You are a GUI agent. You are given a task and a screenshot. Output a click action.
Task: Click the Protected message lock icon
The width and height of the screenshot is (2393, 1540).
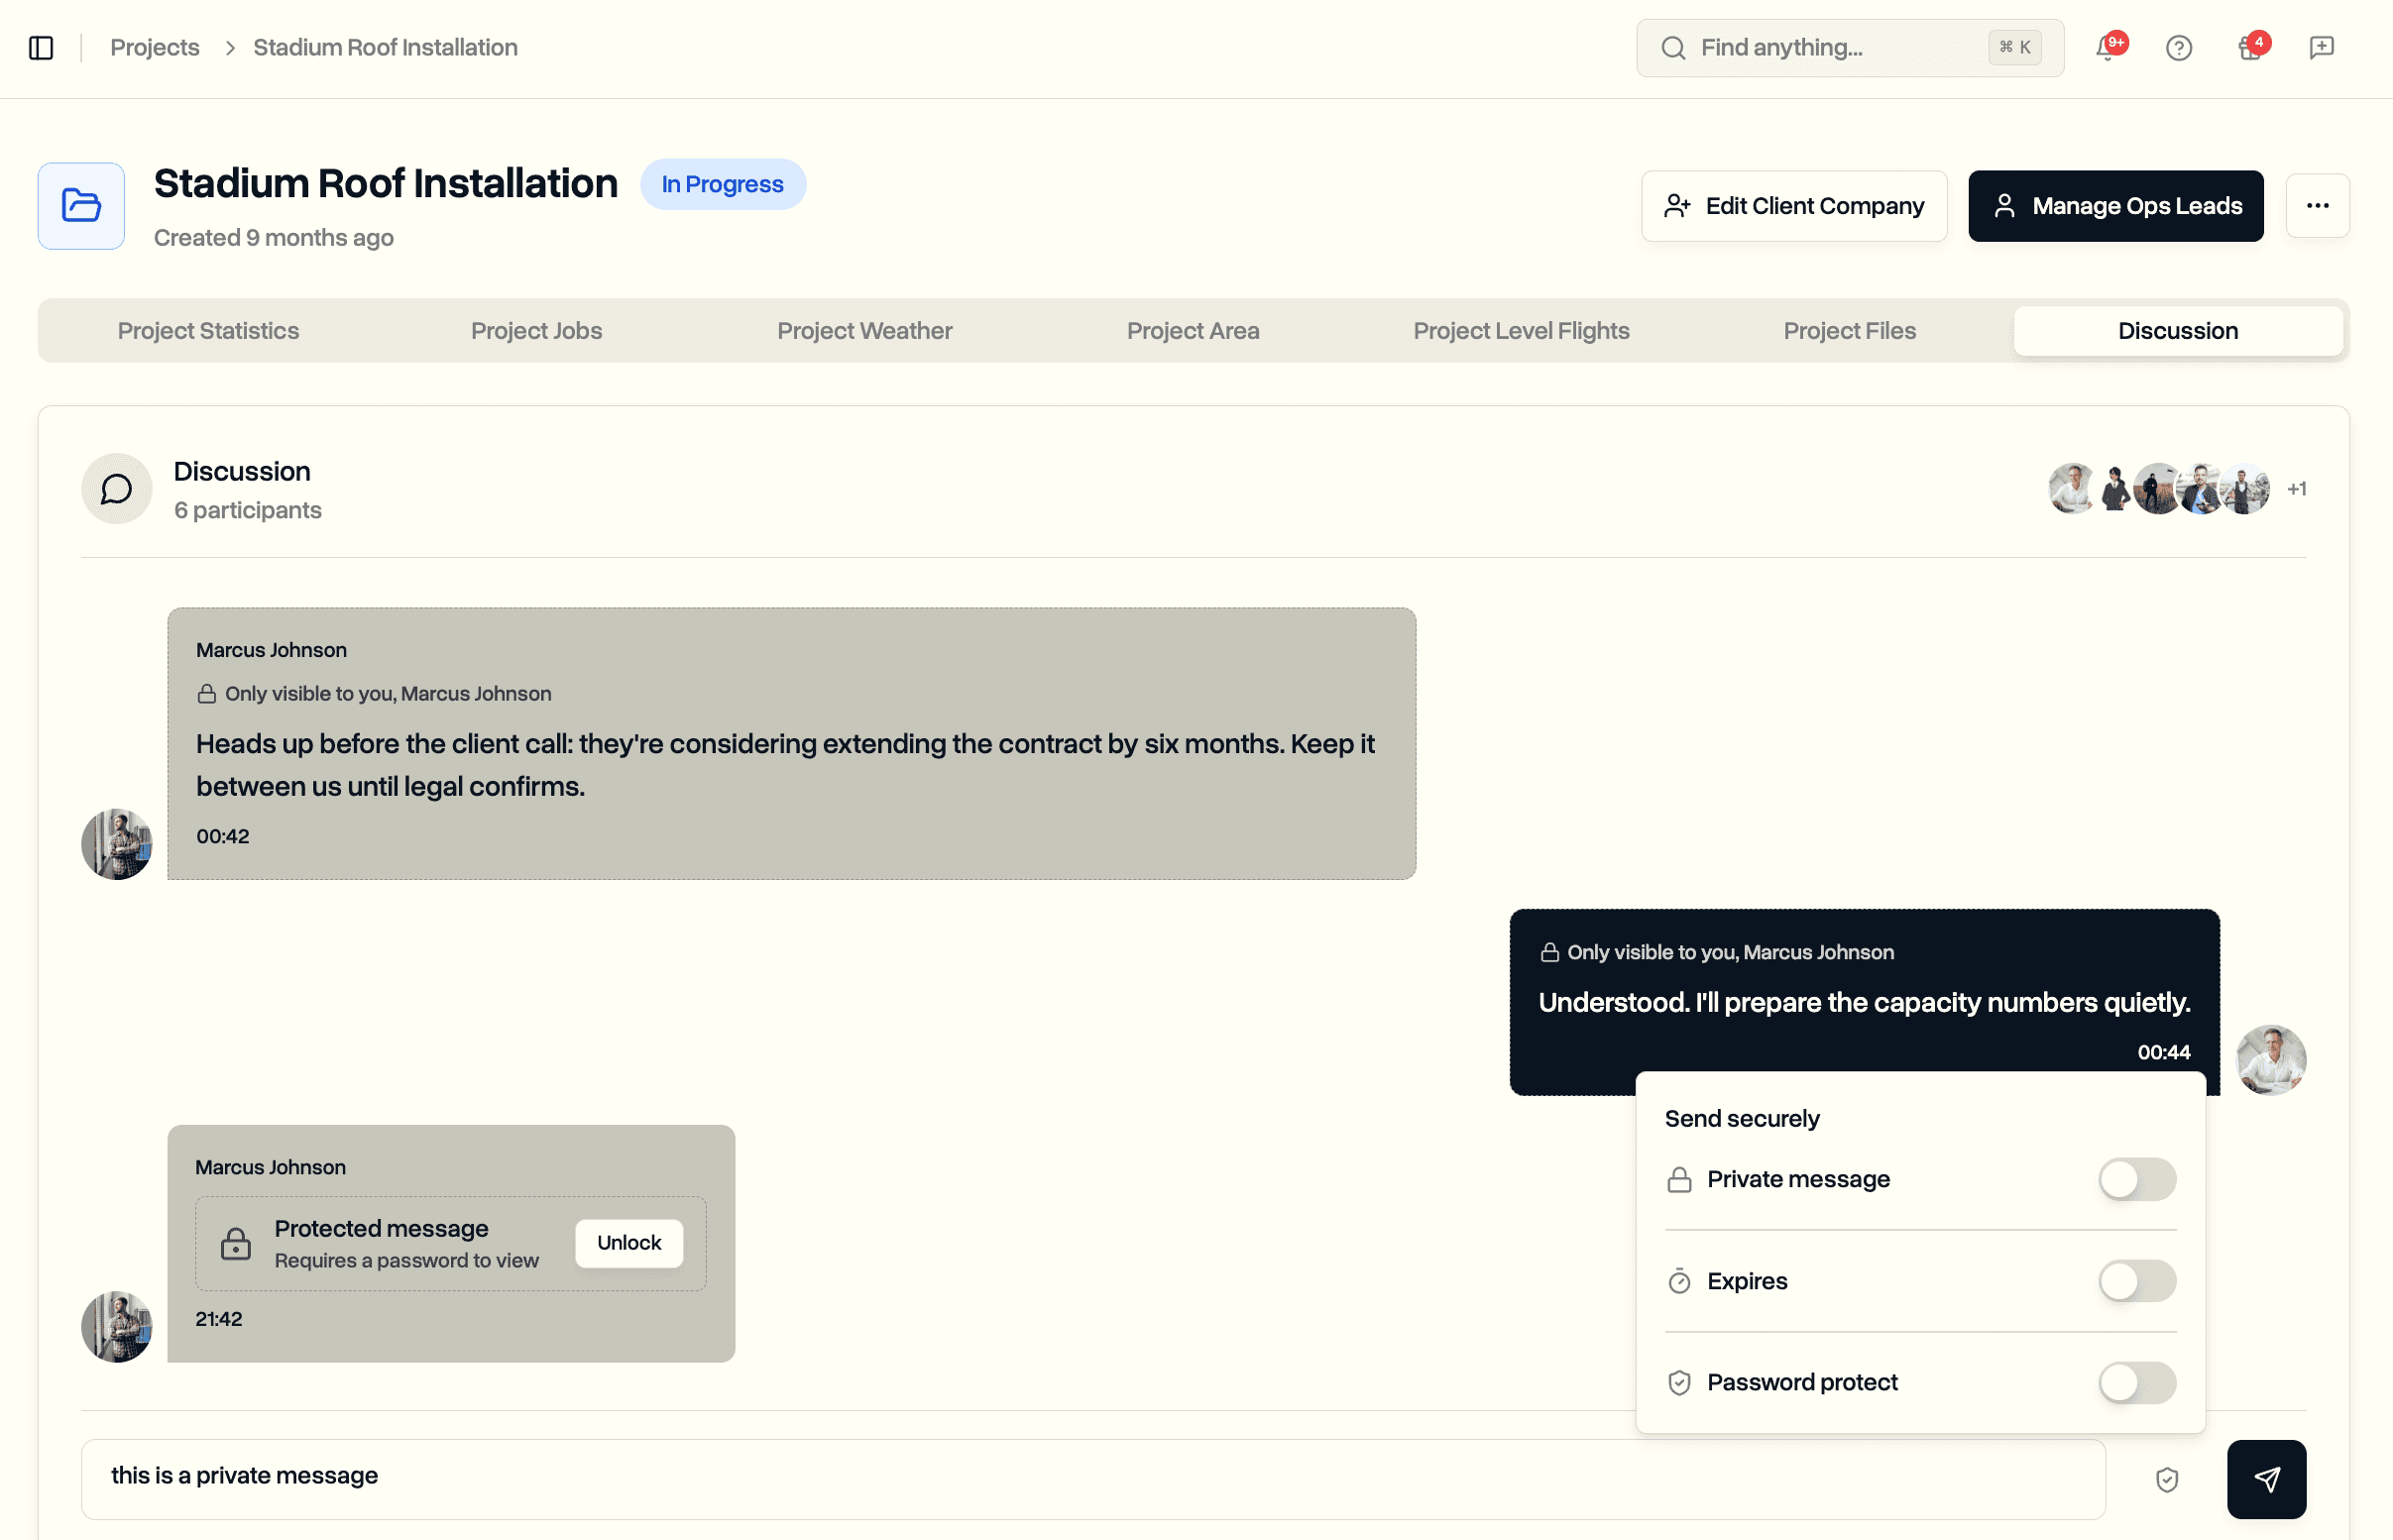point(236,1243)
